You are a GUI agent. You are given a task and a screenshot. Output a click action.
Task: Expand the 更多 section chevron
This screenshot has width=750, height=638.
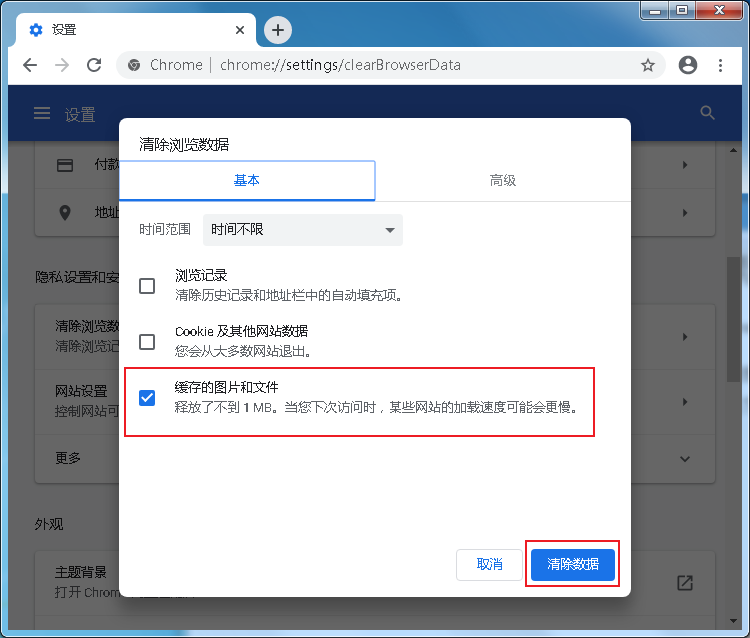[685, 459]
